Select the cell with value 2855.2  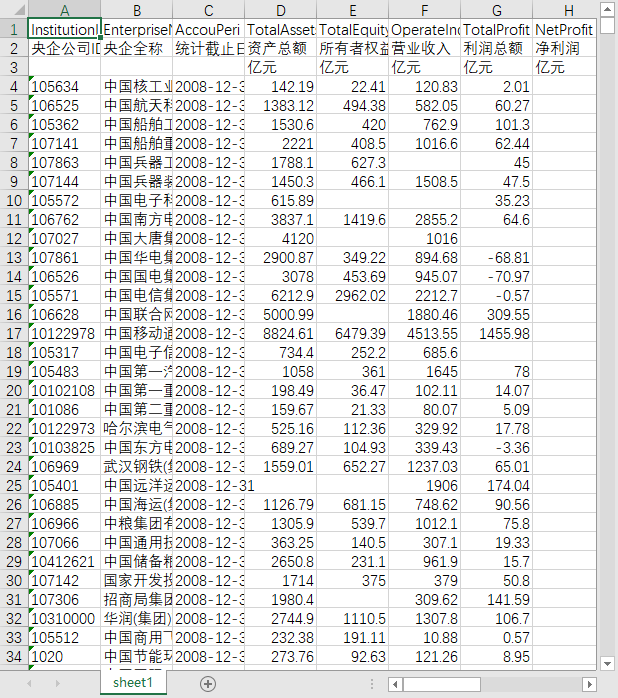424,219
